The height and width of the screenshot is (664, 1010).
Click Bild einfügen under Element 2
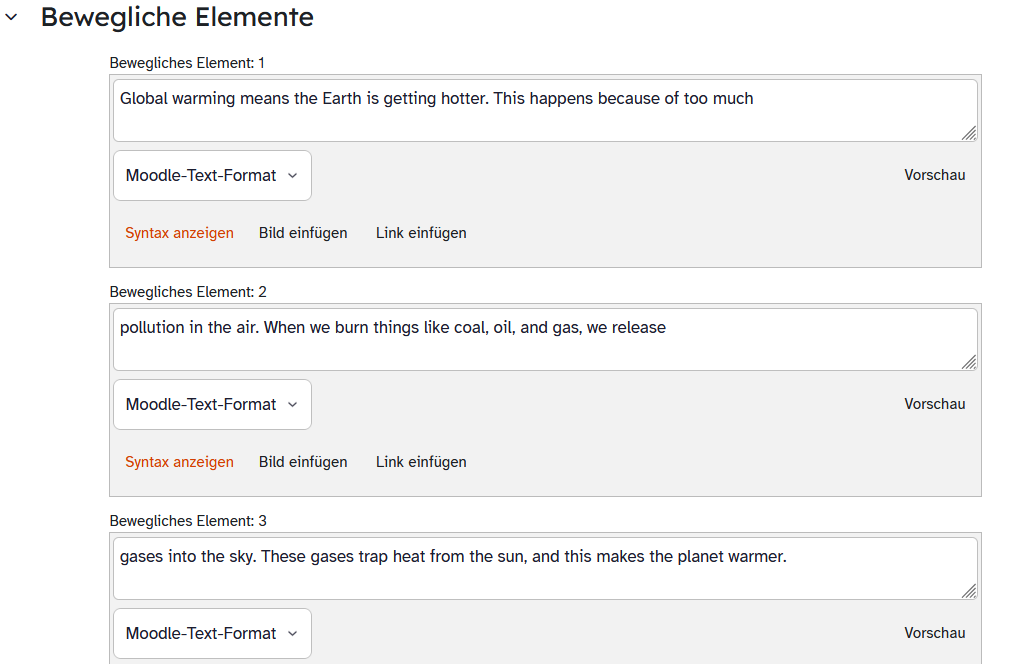pos(303,462)
